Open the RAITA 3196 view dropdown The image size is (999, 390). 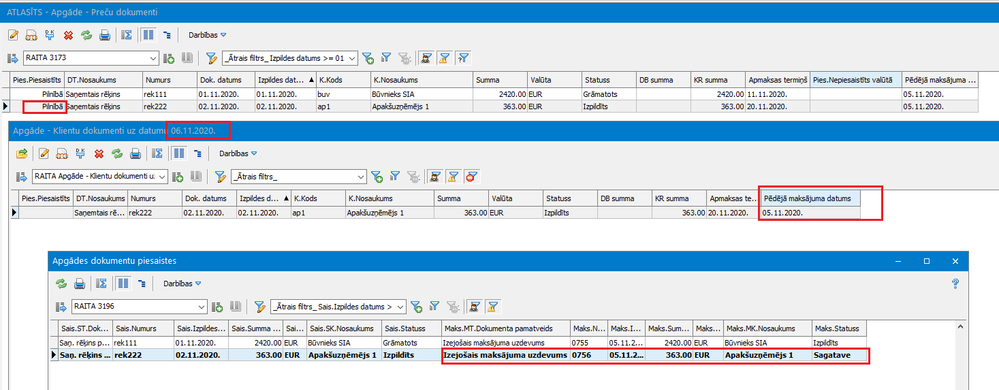pyautogui.click(x=202, y=307)
